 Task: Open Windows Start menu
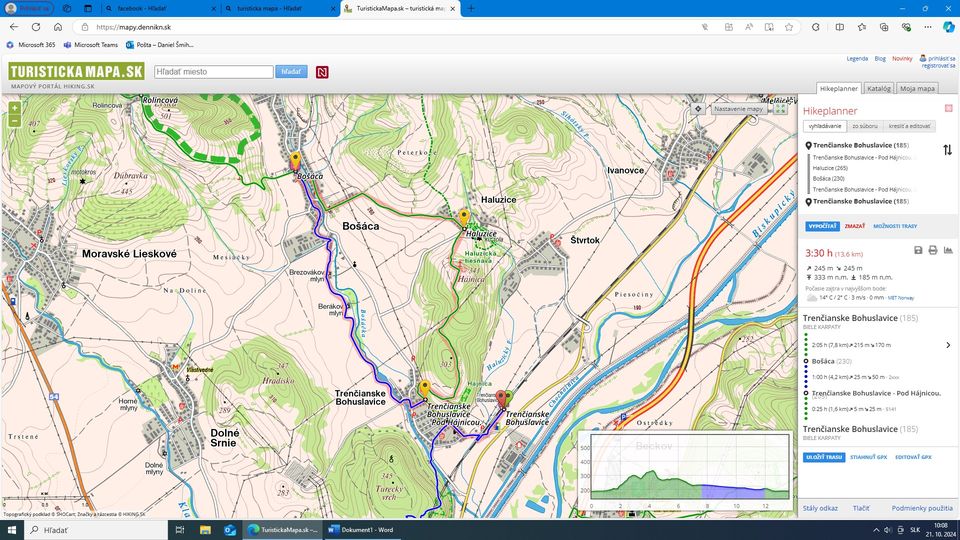(x=12, y=530)
